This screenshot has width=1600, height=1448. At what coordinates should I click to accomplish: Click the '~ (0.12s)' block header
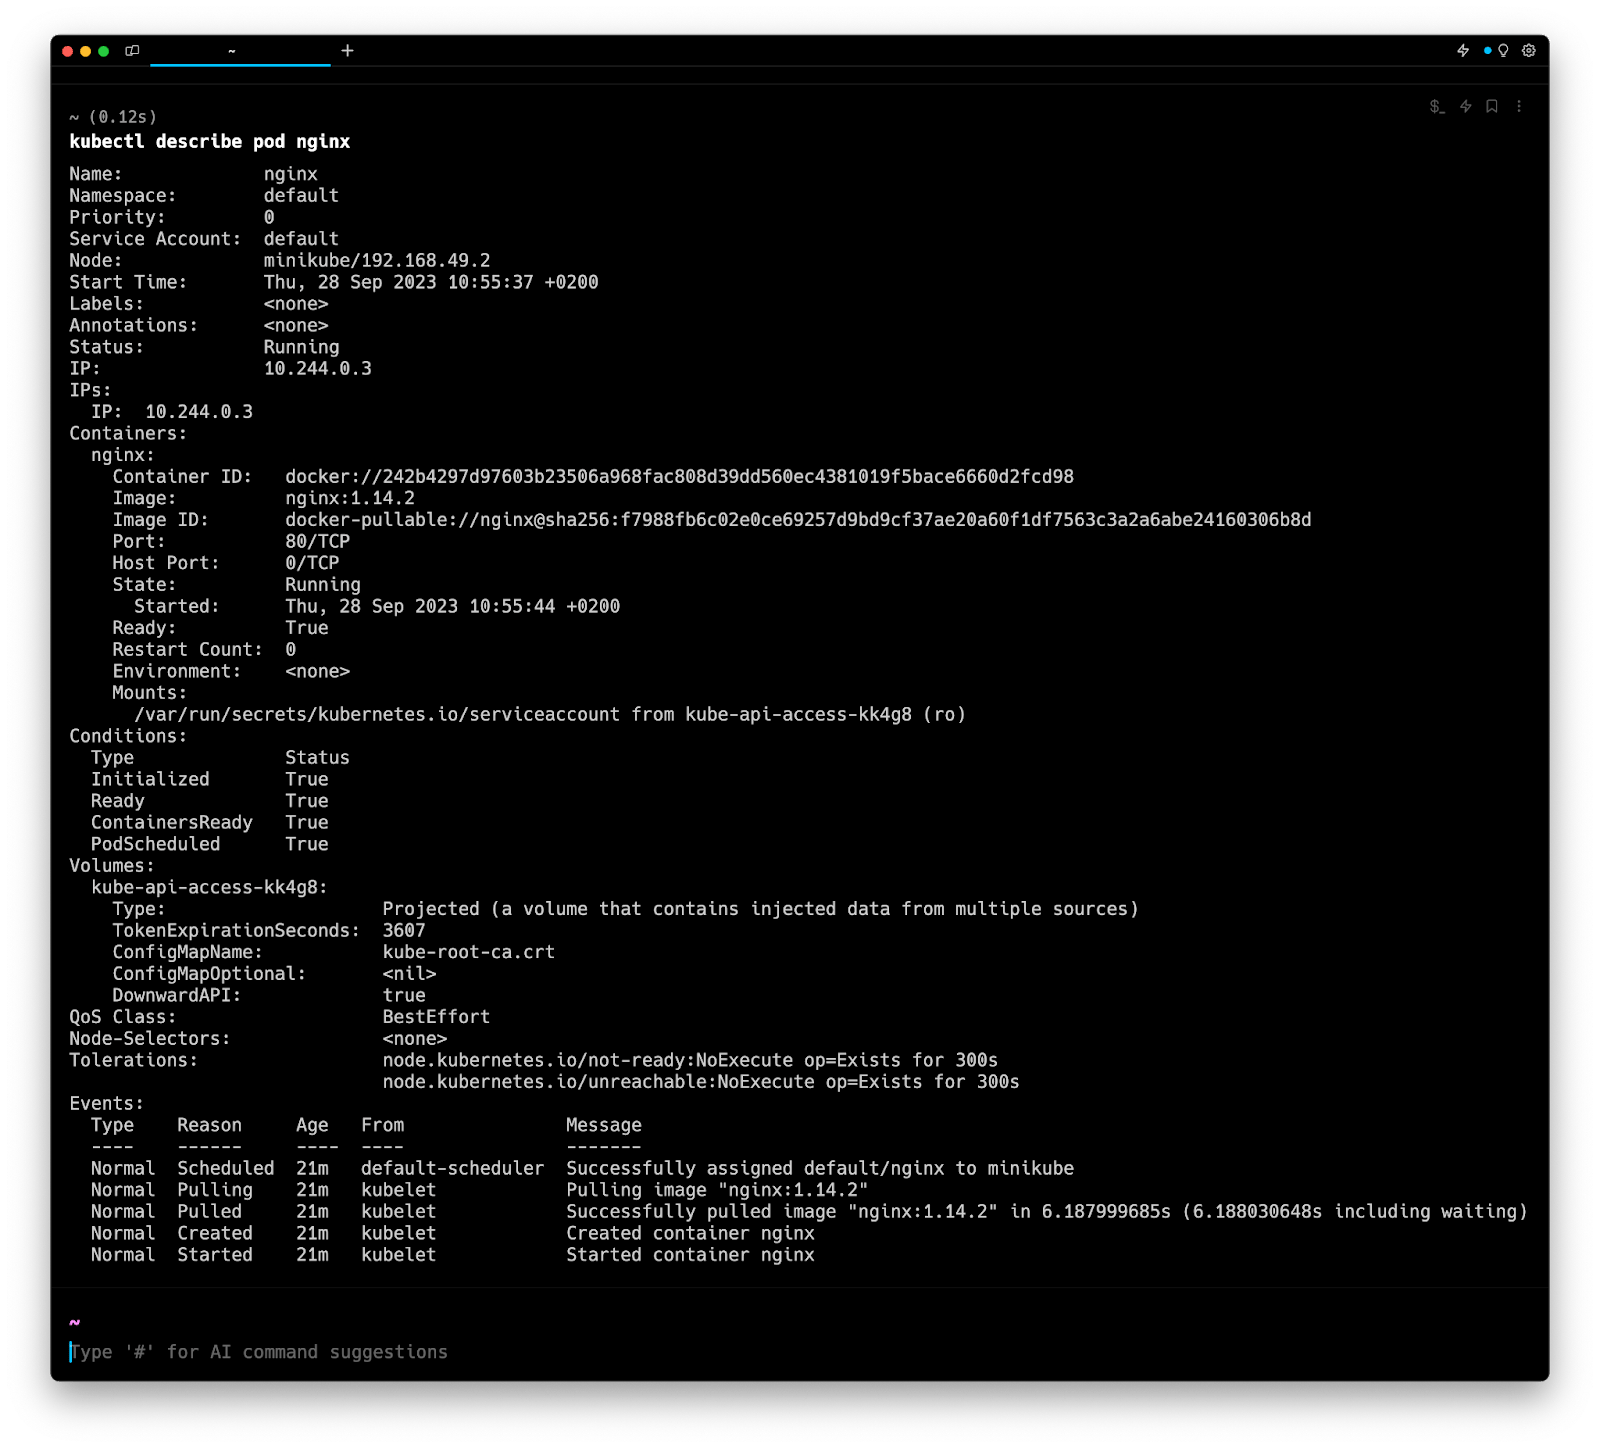[113, 117]
